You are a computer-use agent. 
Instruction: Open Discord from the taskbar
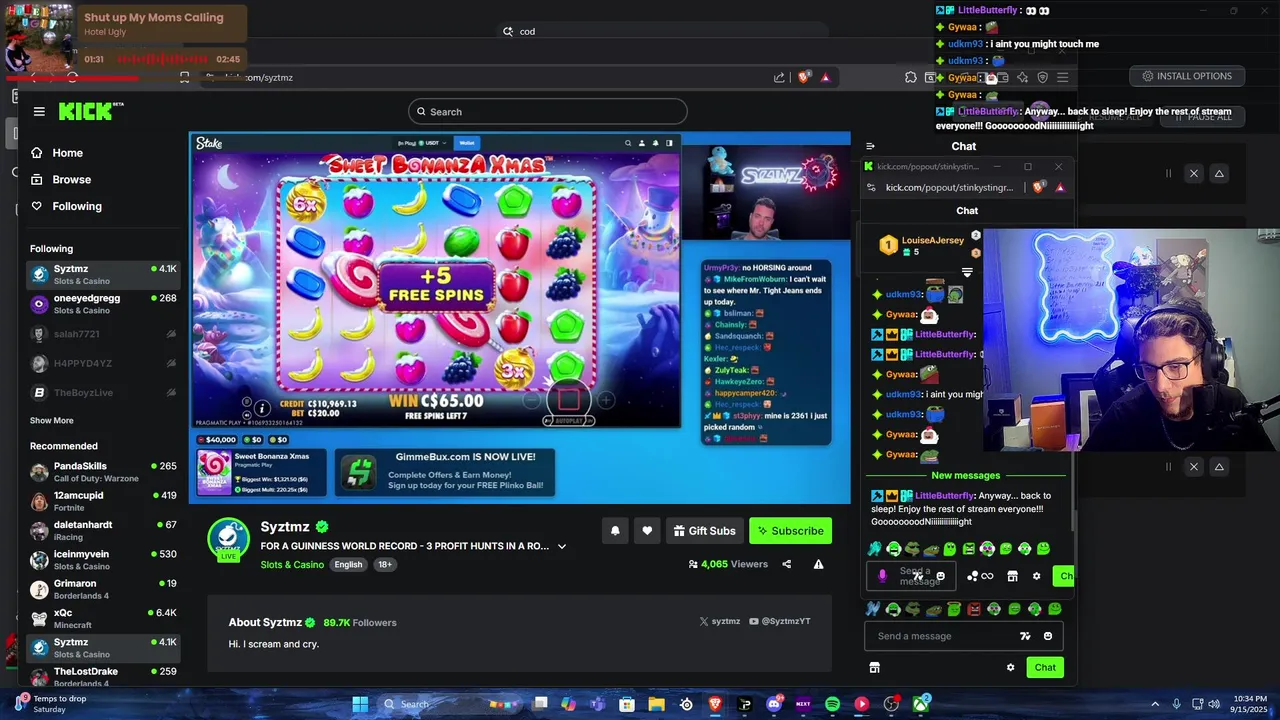pos(774,704)
